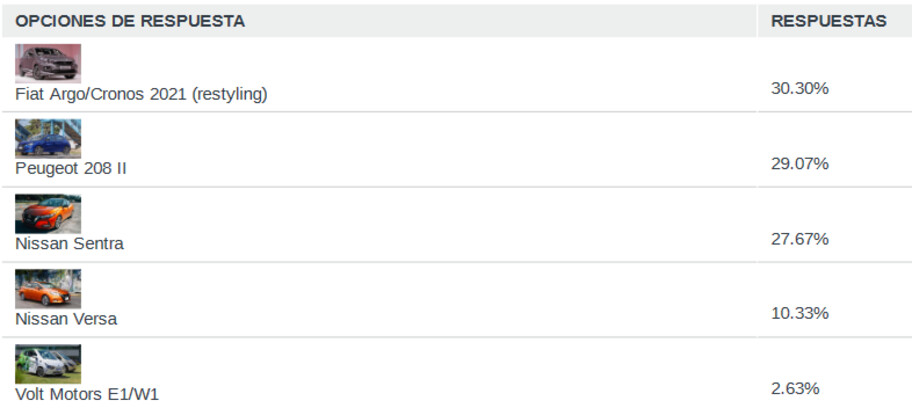This screenshot has height=408, width=912.
Task: Select the 2.63% response value
Action: click(795, 388)
